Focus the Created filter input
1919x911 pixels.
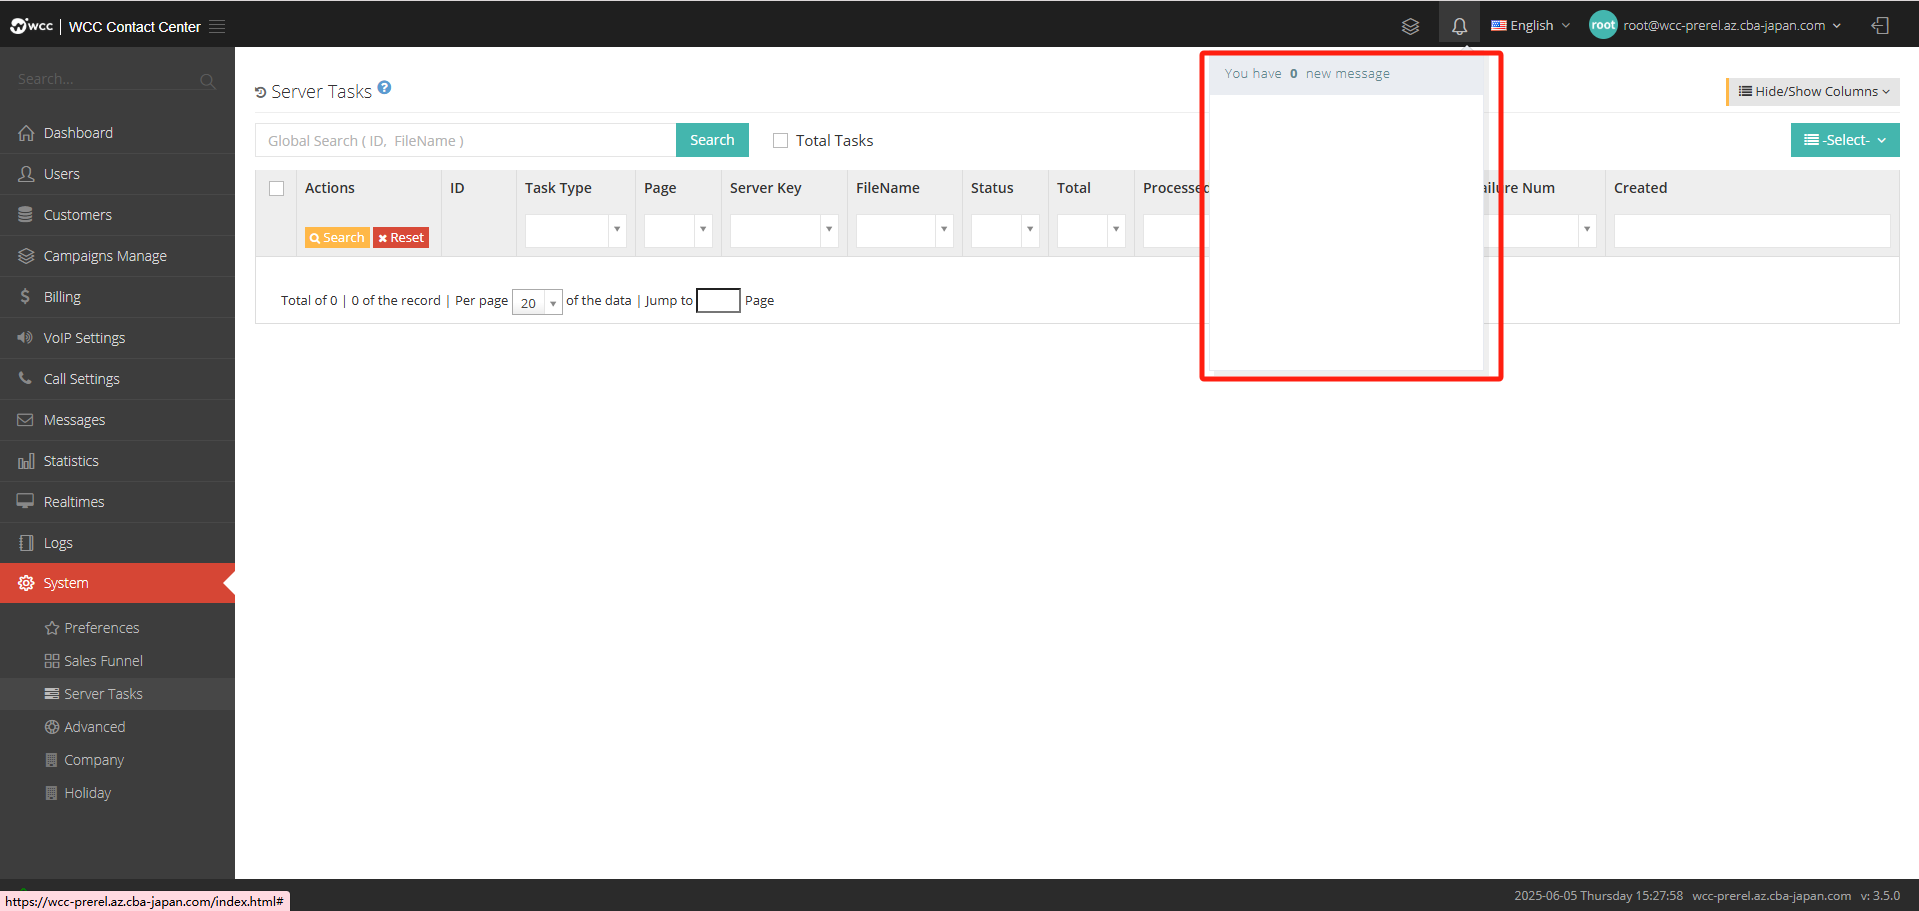(1752, 230)
